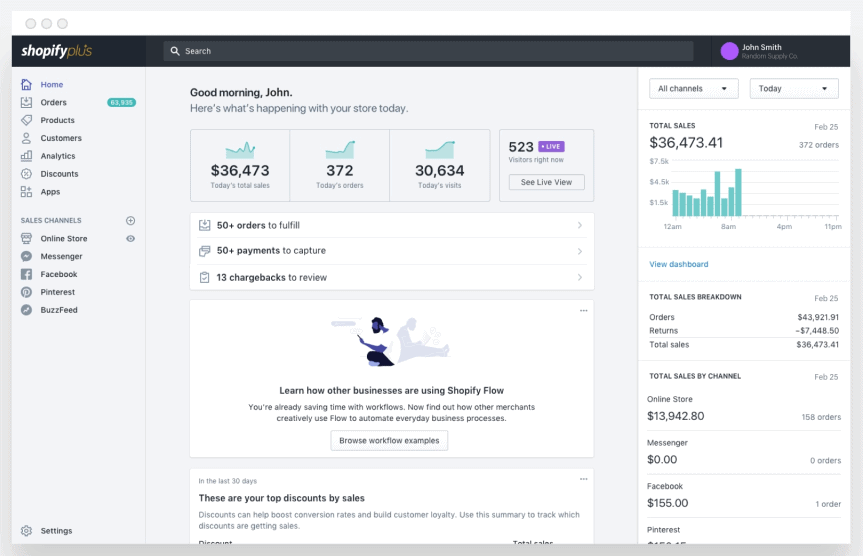This screenshot has height=556, width=863.
Task: Open the Customers menu item
Action: click(61, 138)
